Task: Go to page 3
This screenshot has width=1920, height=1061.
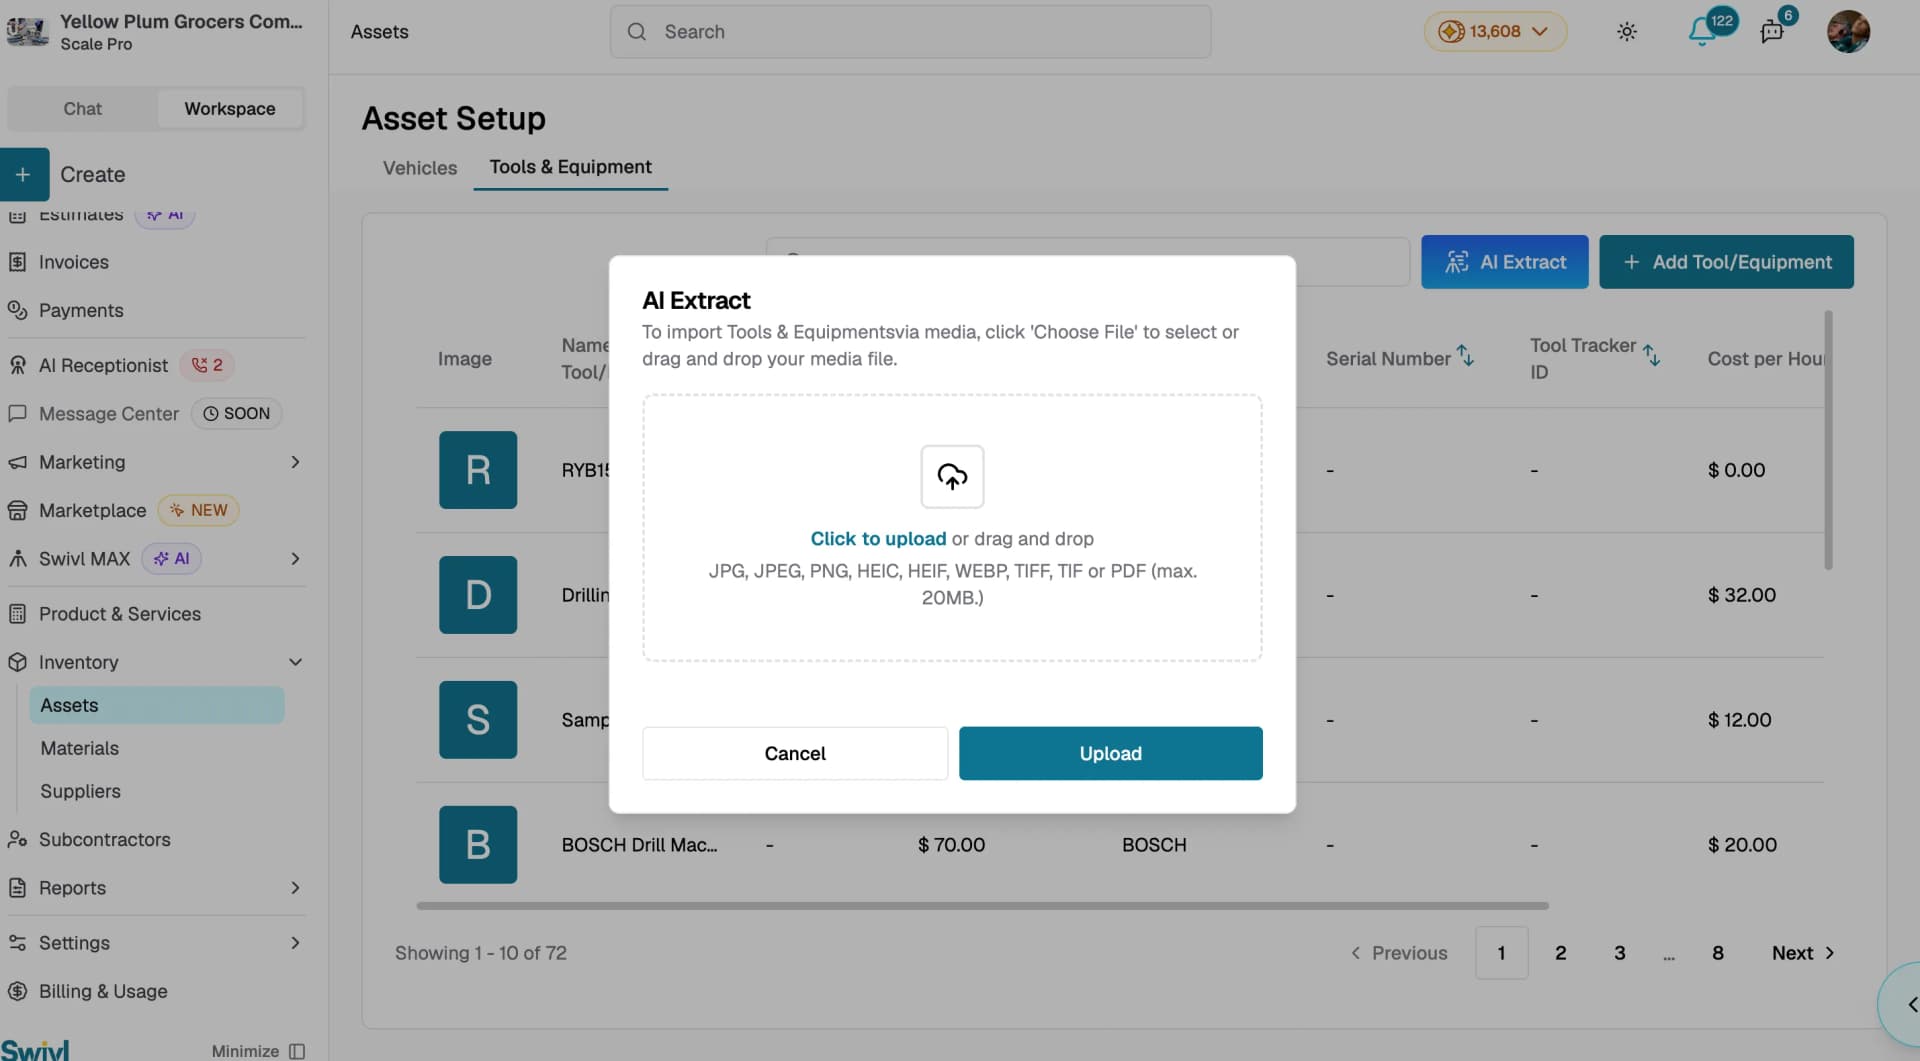Action: (1619, 953)
